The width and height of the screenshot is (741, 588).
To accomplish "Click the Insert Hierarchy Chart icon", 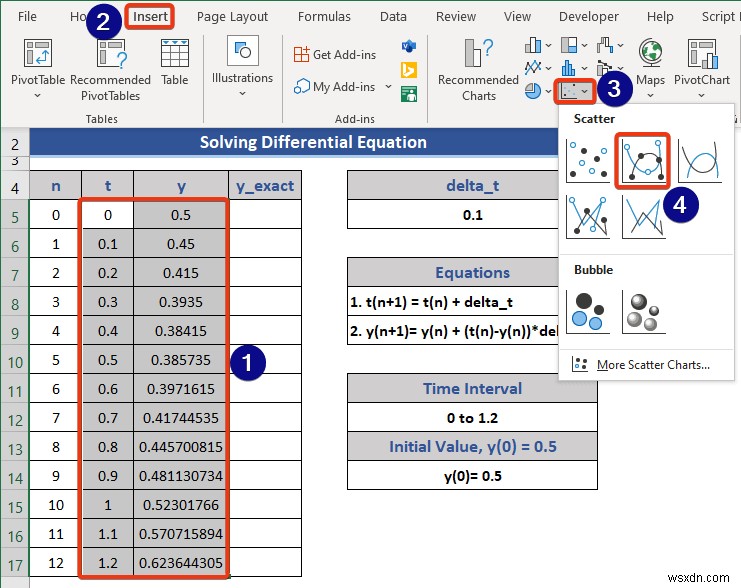I will [x=569, y=45].
